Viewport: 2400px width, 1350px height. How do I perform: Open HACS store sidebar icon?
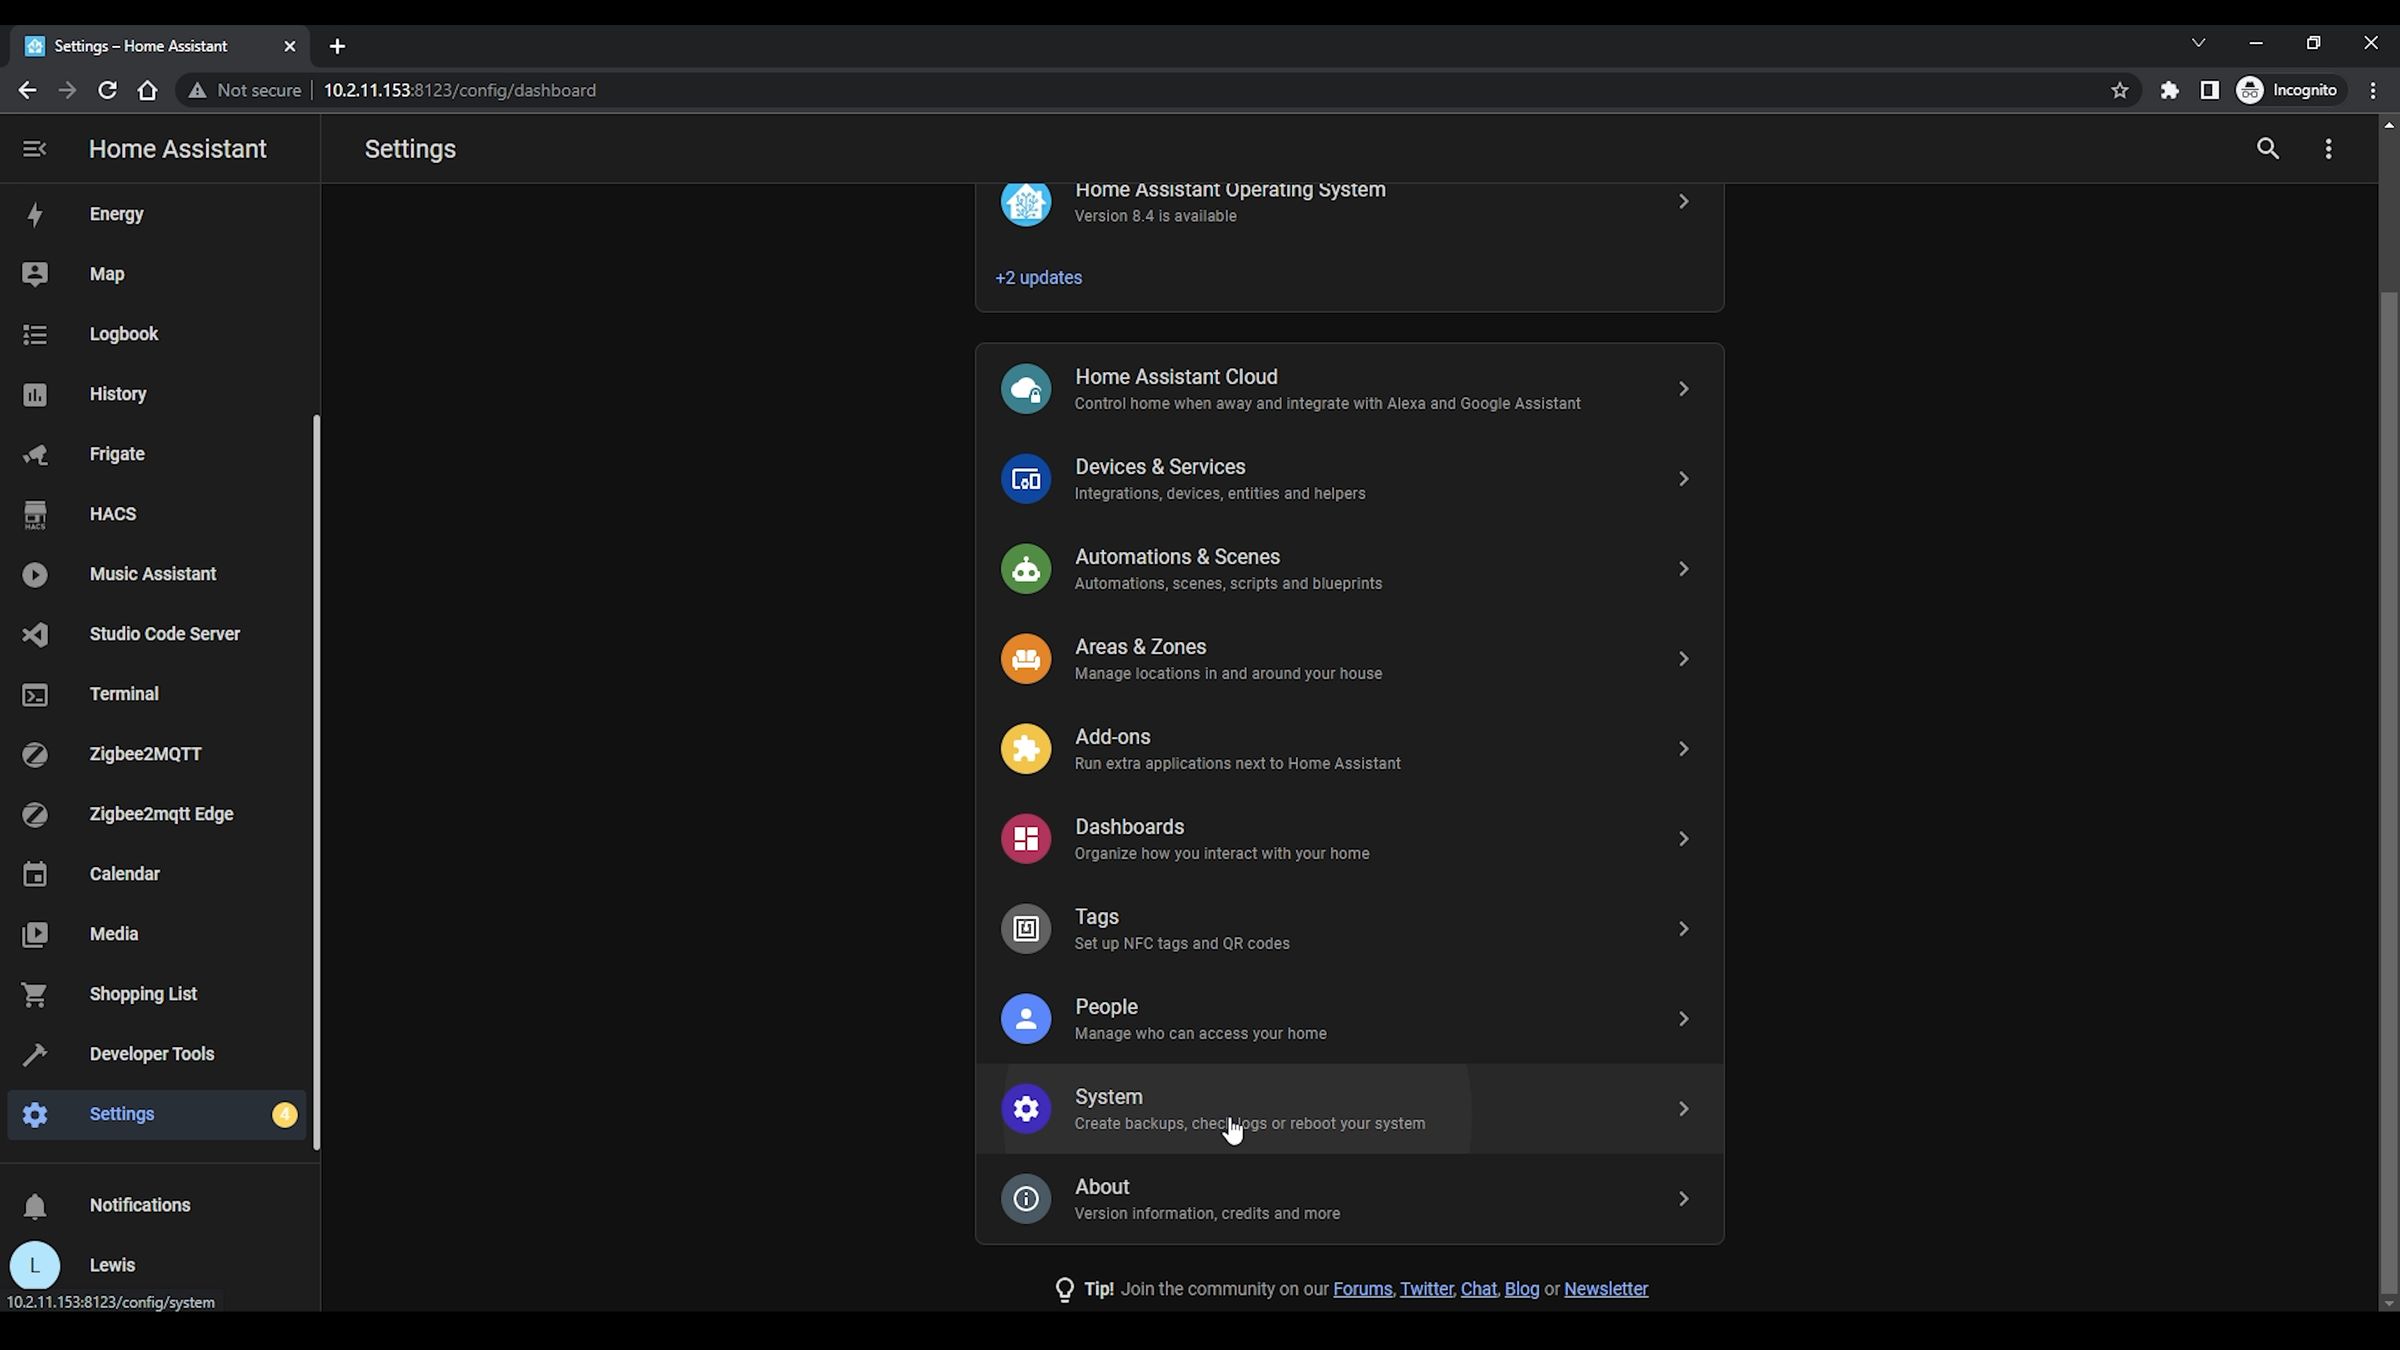(35, 514)
